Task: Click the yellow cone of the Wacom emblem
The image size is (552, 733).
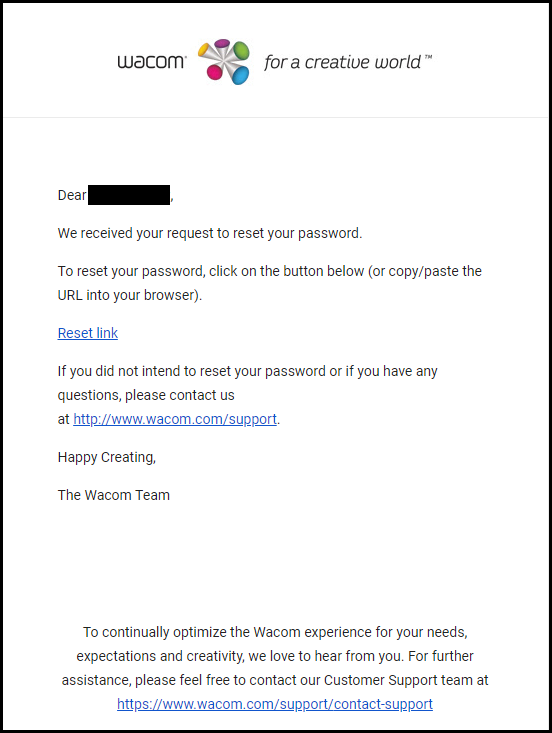Action: coord(206,50)
